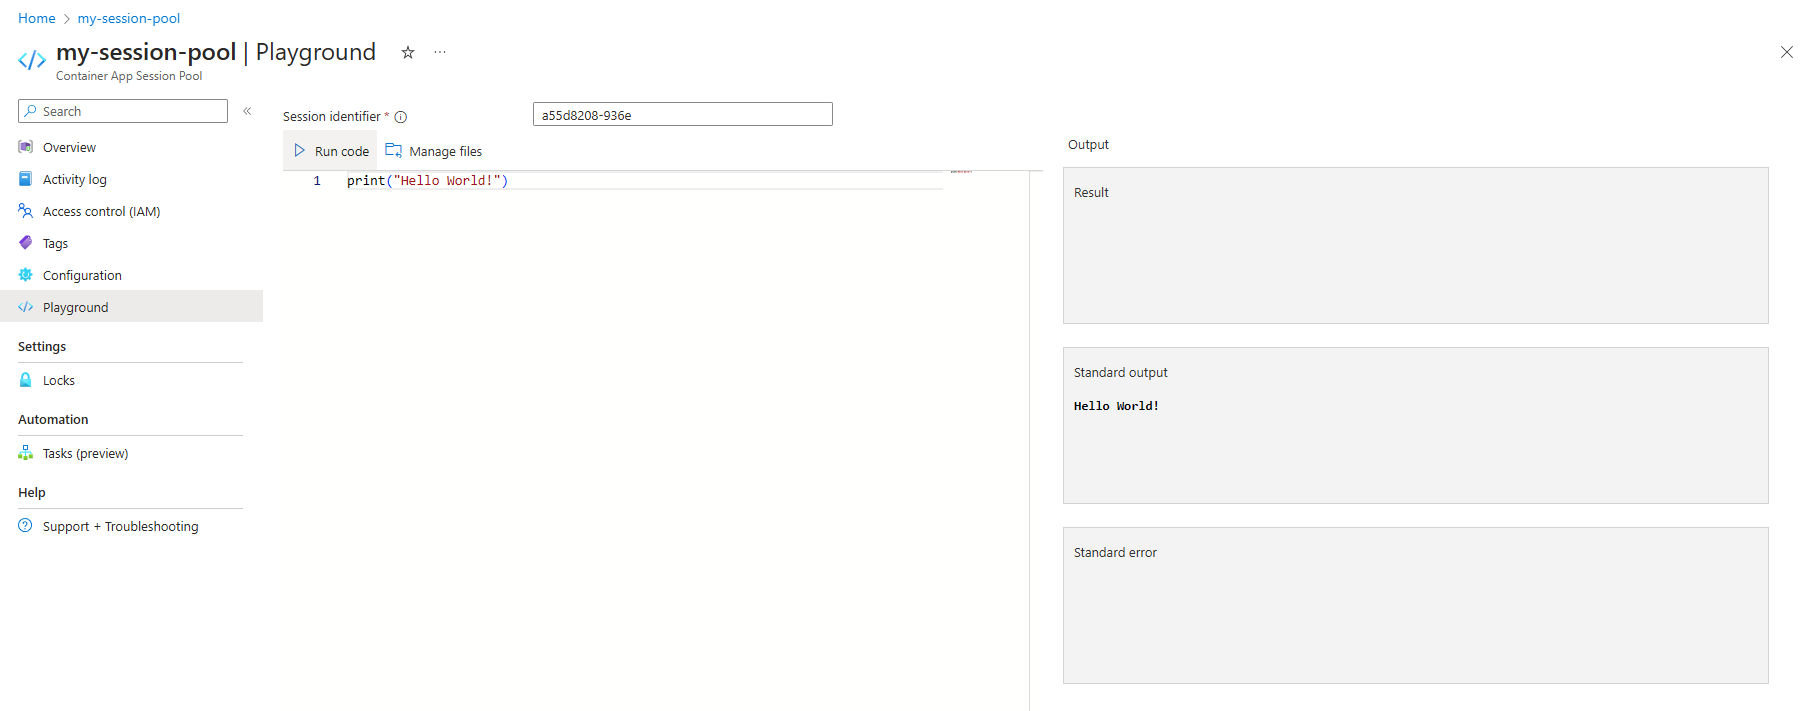
Task: Click the Run code play icon
Action: coord(299,151)
